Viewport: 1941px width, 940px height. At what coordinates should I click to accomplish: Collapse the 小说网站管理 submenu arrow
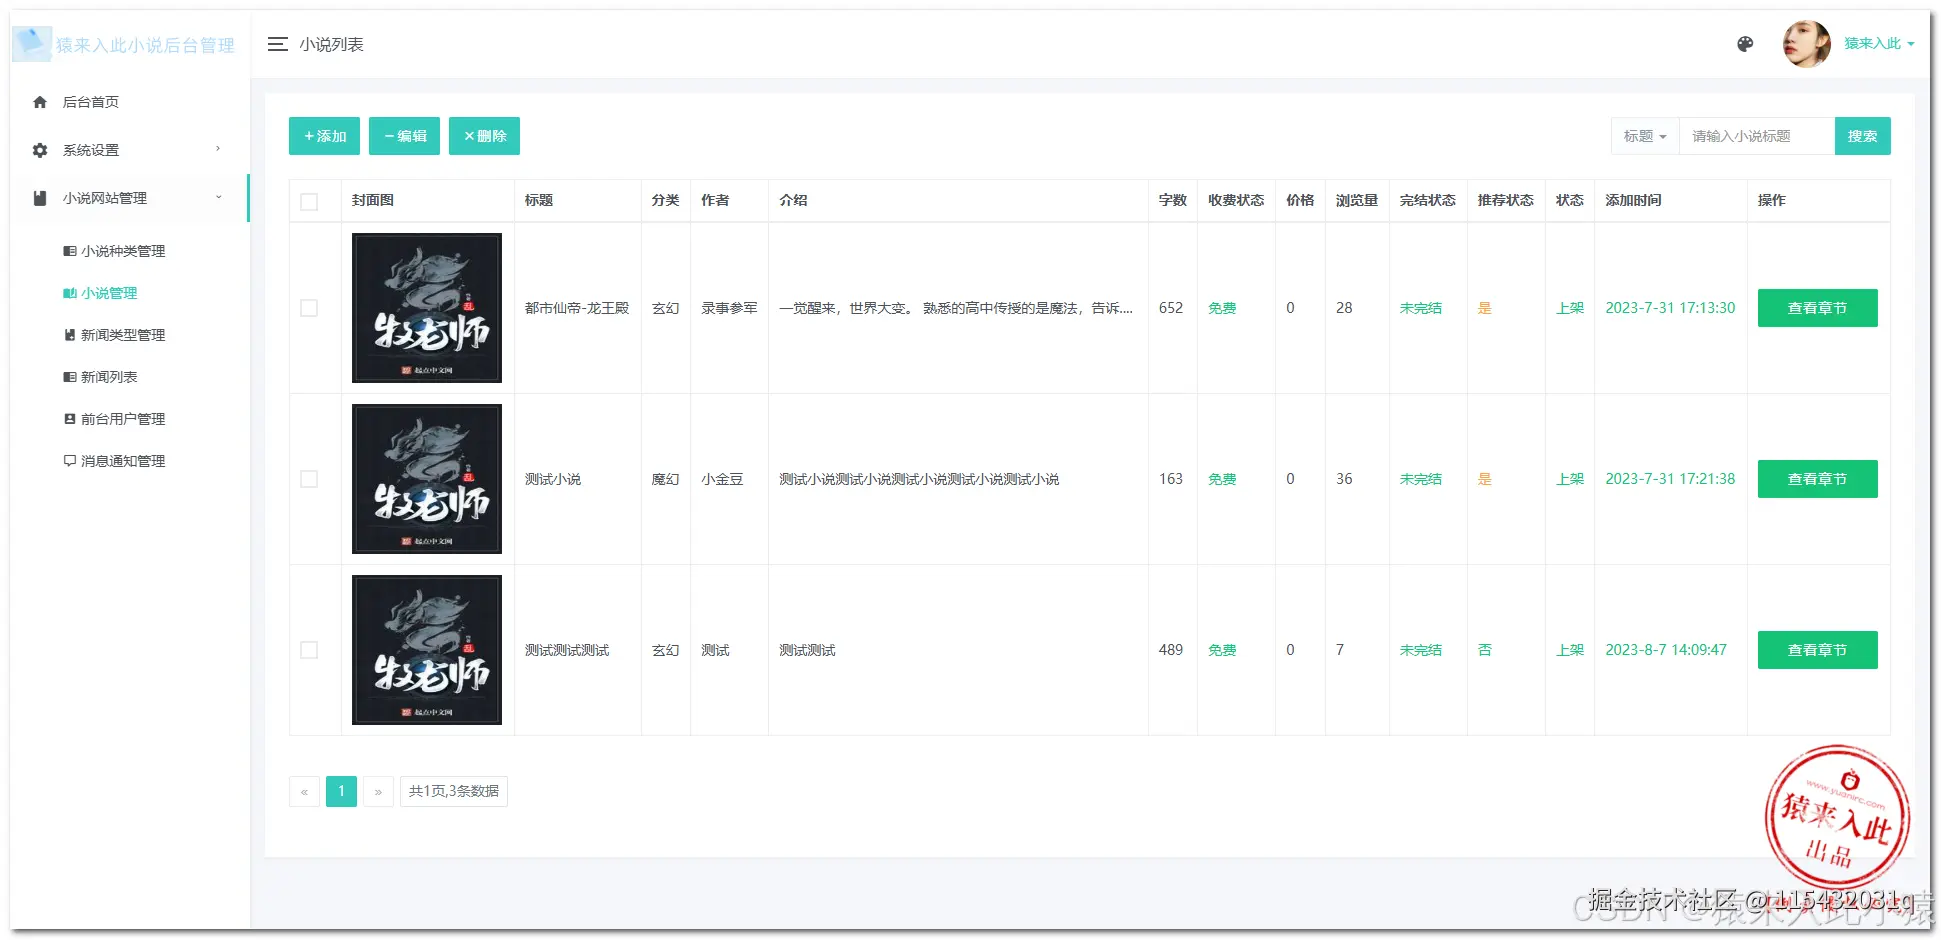point(218,197)
